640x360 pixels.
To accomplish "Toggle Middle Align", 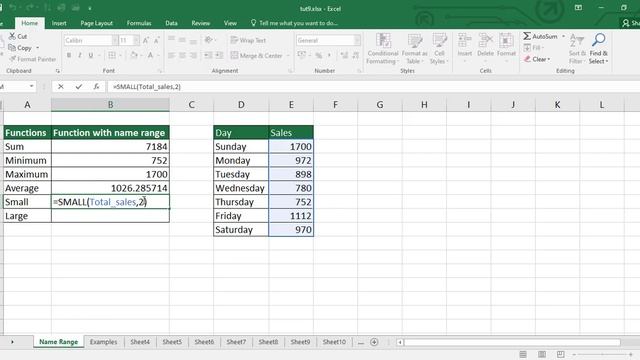I will (x=182, y=40).
